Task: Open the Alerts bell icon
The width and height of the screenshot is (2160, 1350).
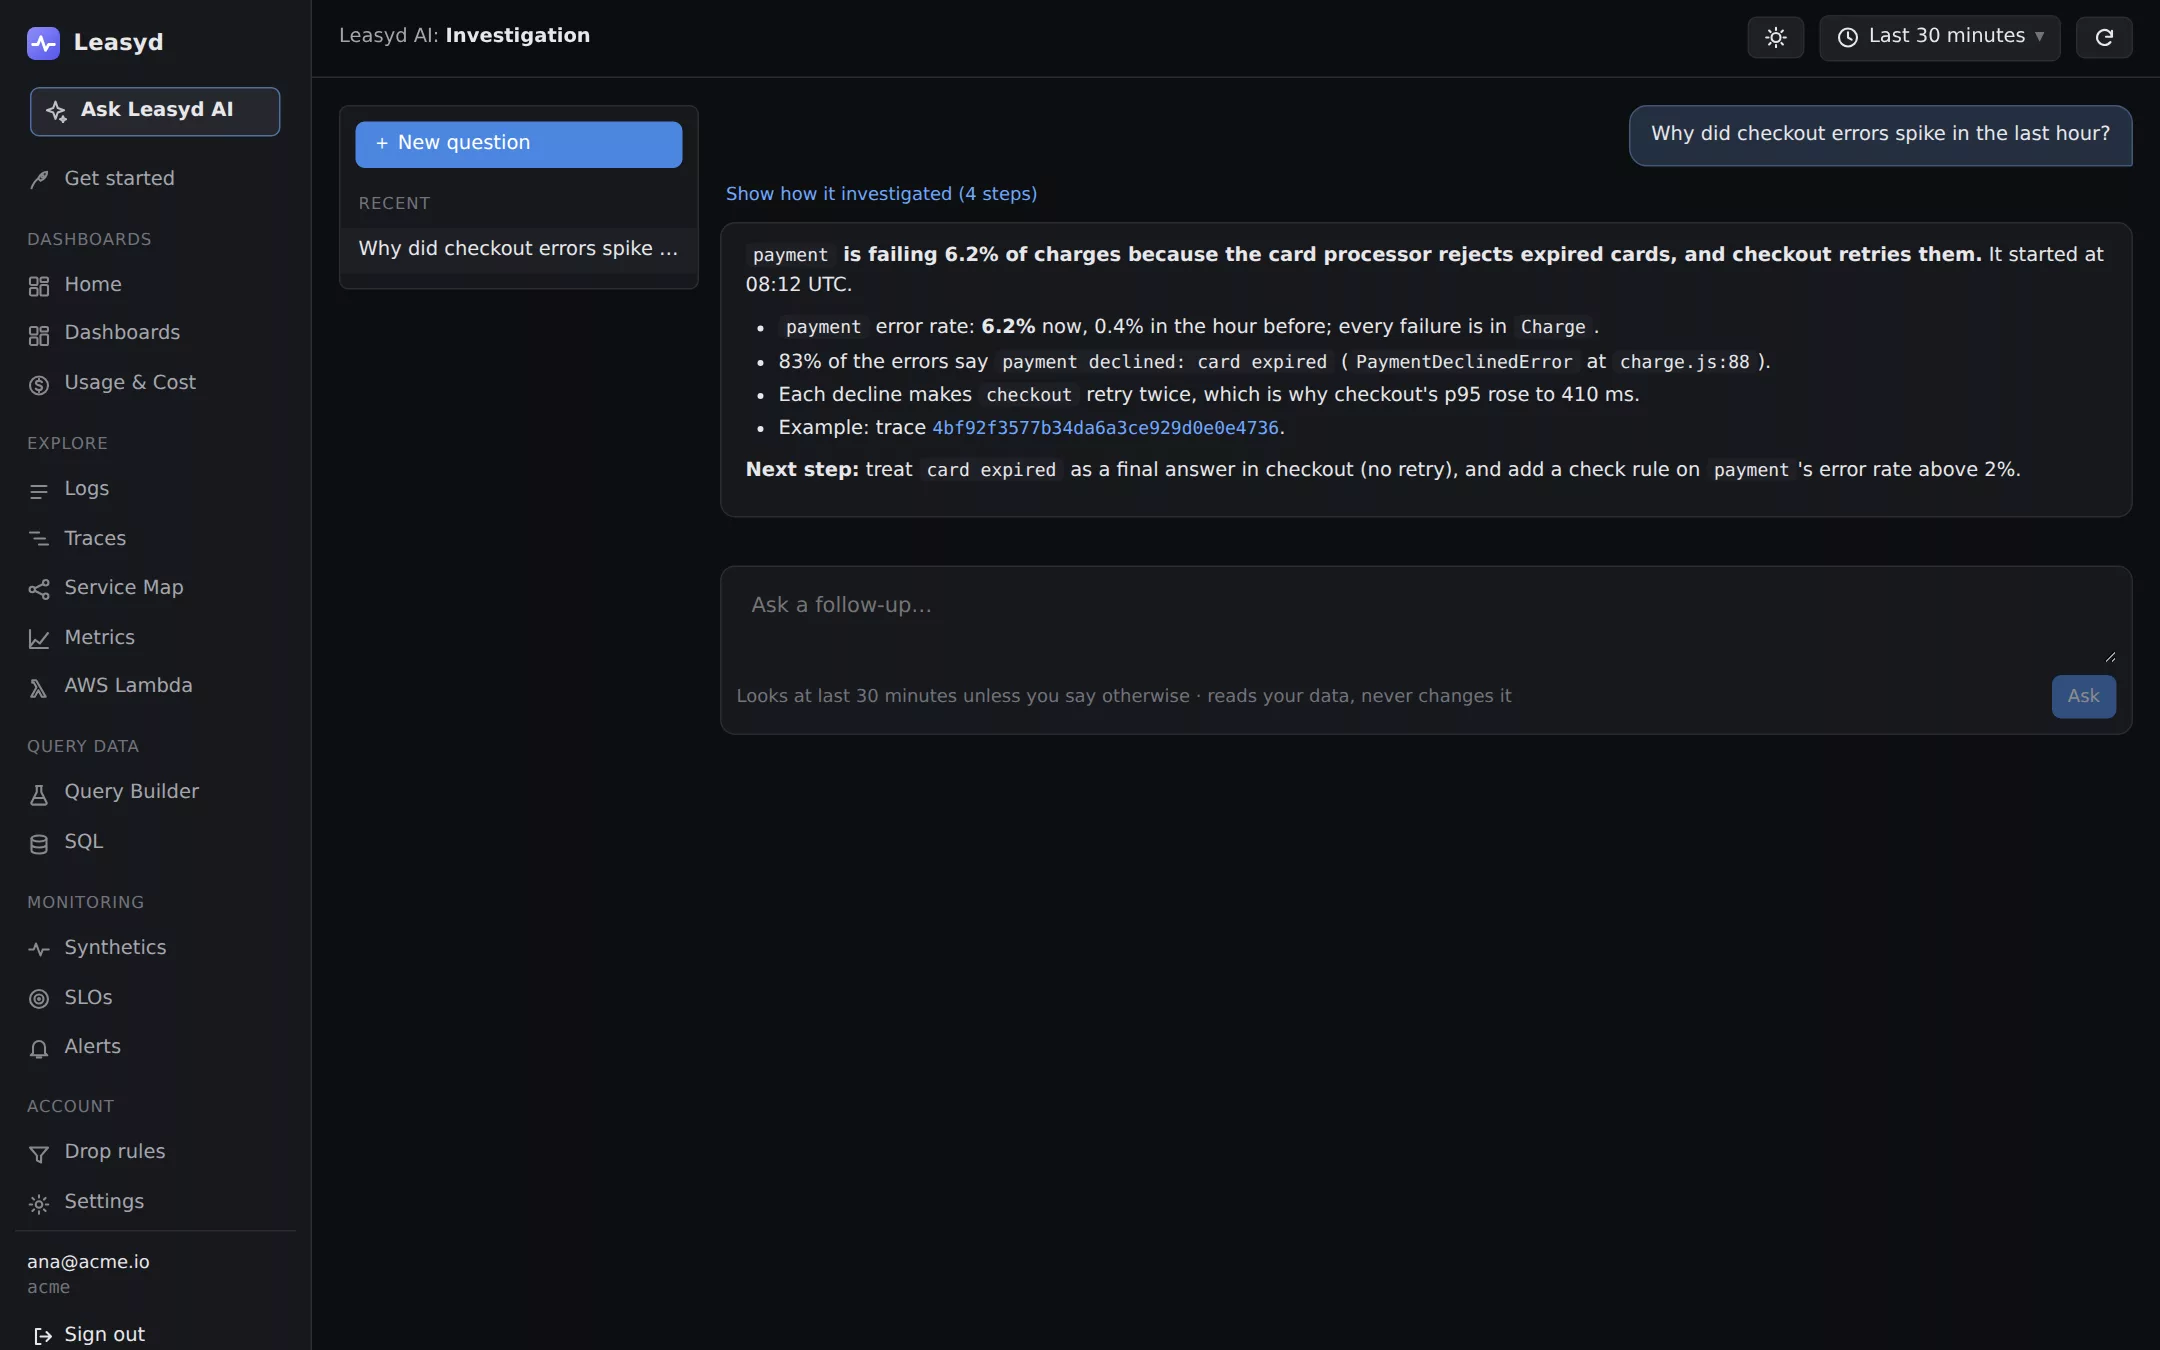Action: coord(39,1048)
